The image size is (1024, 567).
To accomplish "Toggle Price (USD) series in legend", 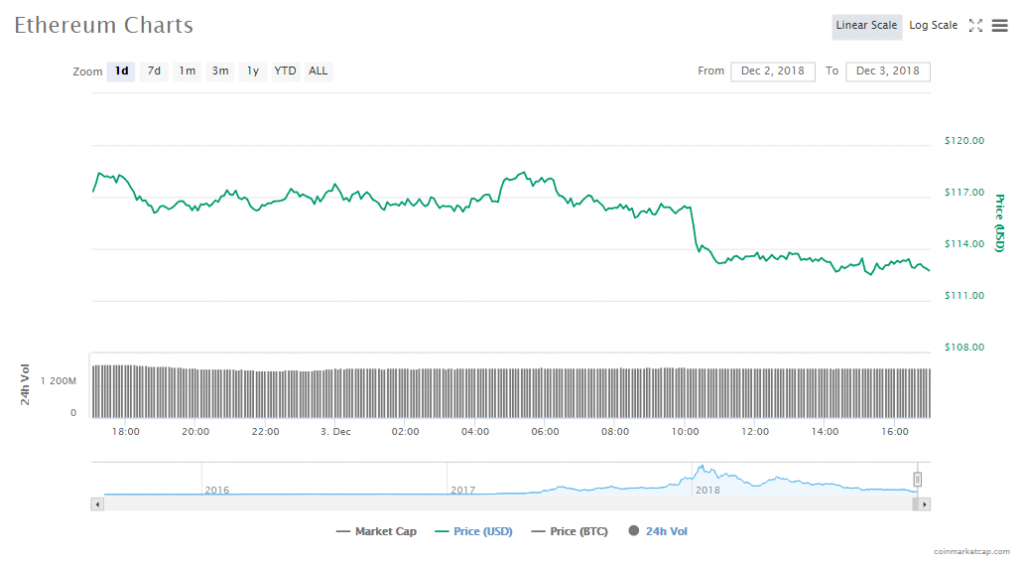I will coord(473,532).
